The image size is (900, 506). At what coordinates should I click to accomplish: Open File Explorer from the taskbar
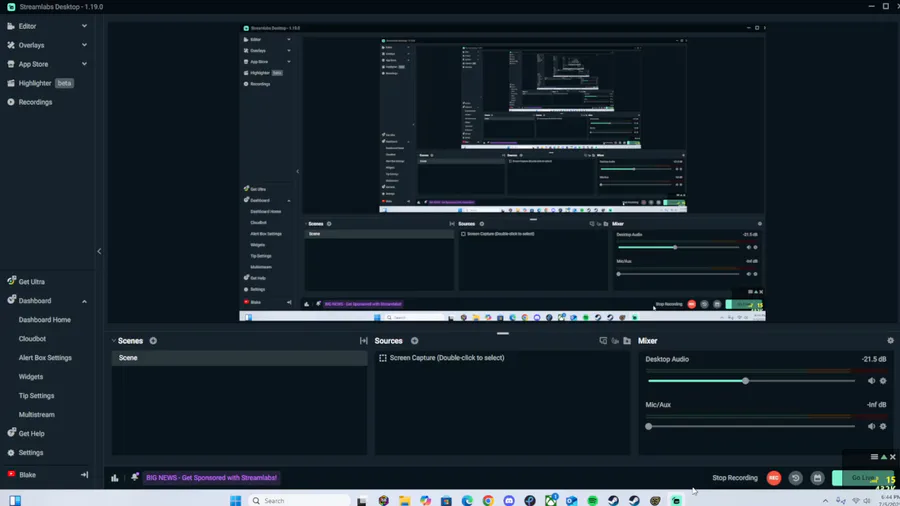pos(405,500)
